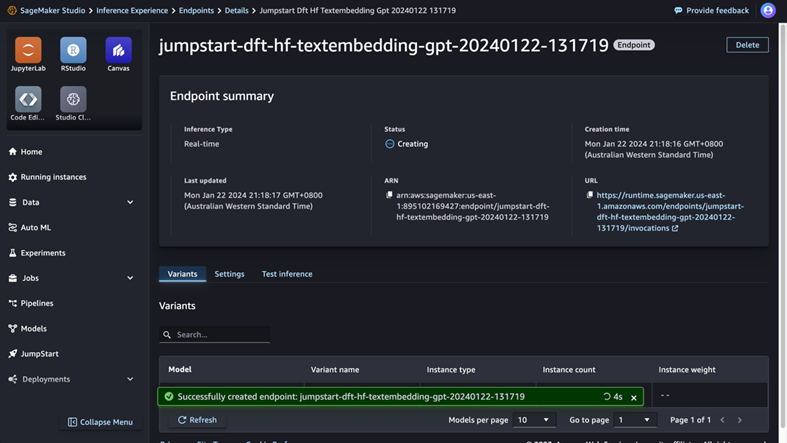Click the page vertical scrollbar

pyautogui.click(x=782, y=226)
